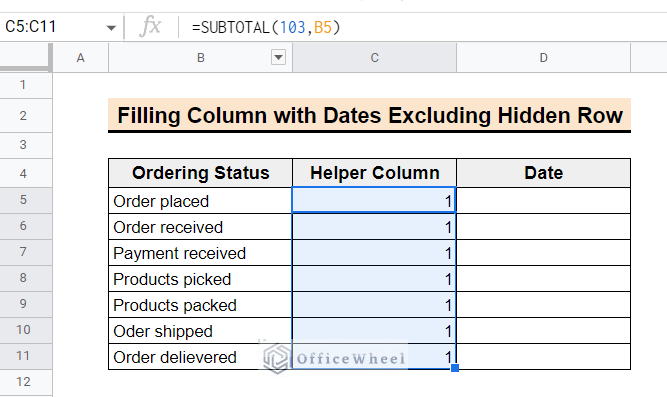
Task: Select row 5 header
Action: (26, 200)
